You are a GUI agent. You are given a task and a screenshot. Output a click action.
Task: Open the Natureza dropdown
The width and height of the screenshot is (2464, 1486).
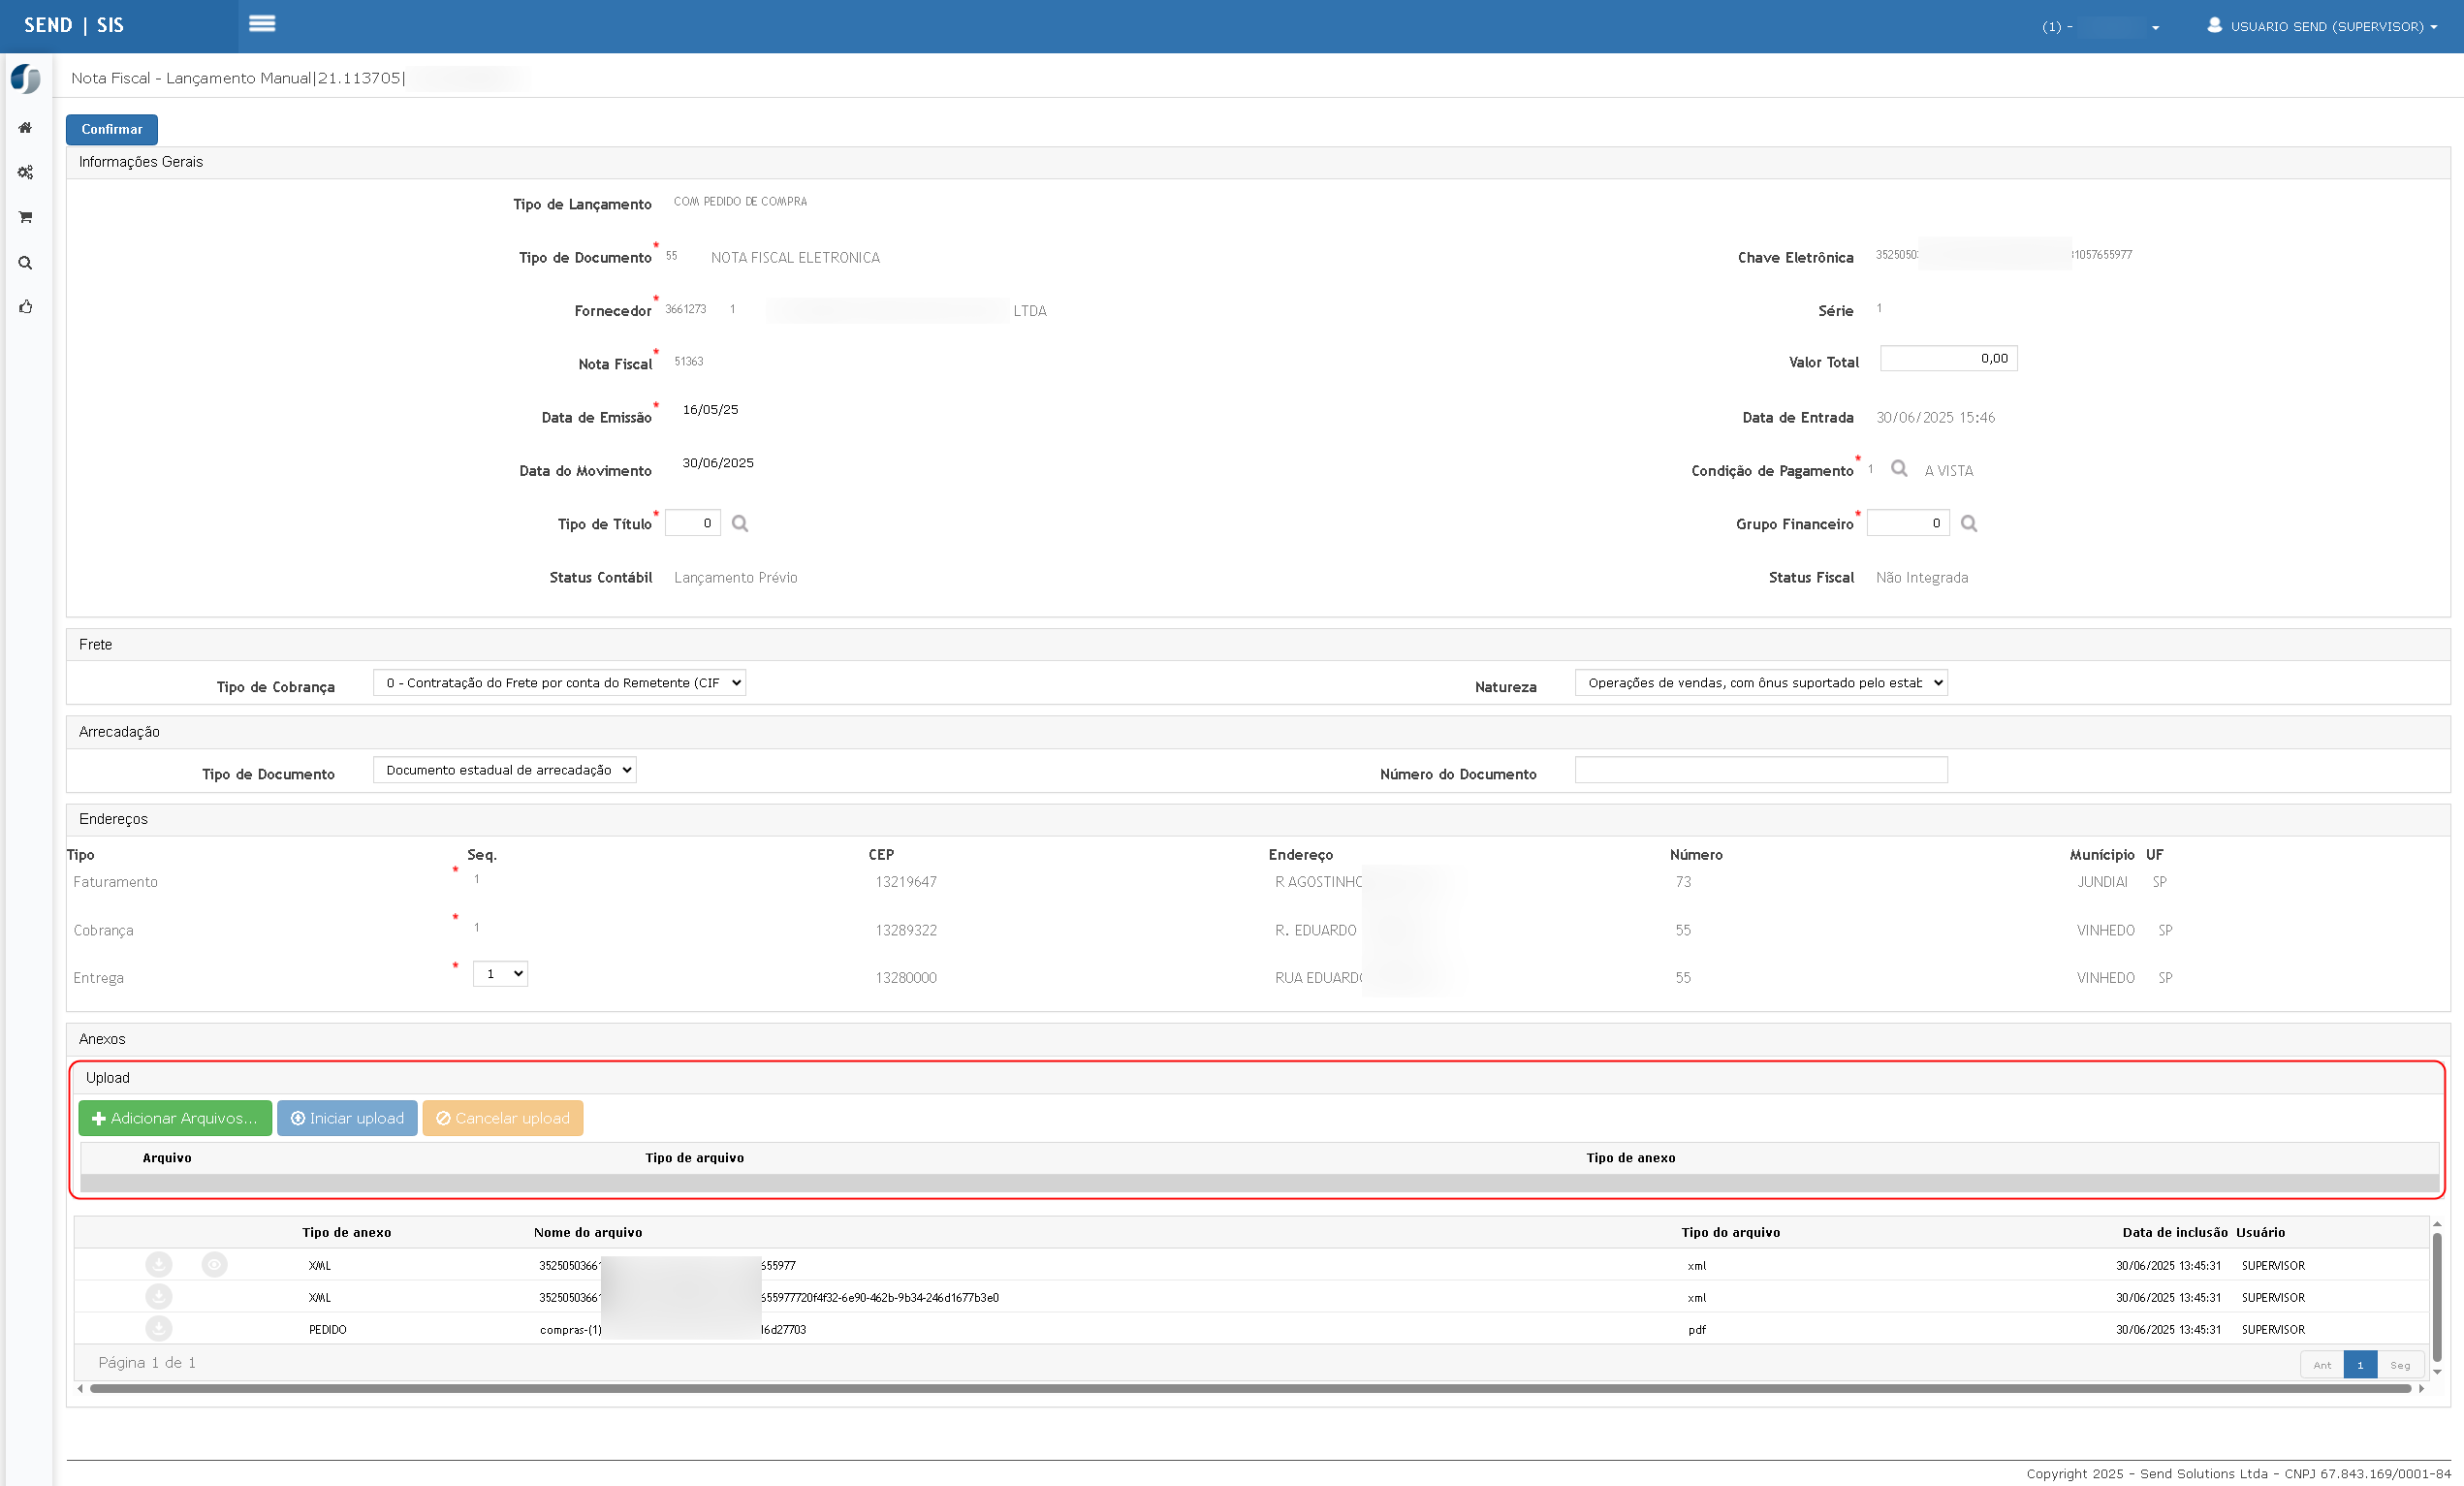[x=1761, y=683]
